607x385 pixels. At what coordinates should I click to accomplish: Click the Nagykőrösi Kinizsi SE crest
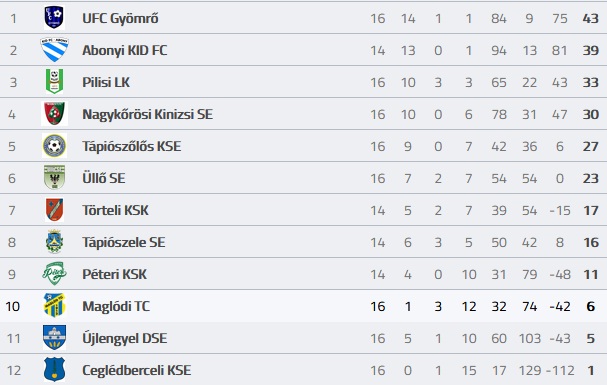pyautogui.click(x=54, y=113)
